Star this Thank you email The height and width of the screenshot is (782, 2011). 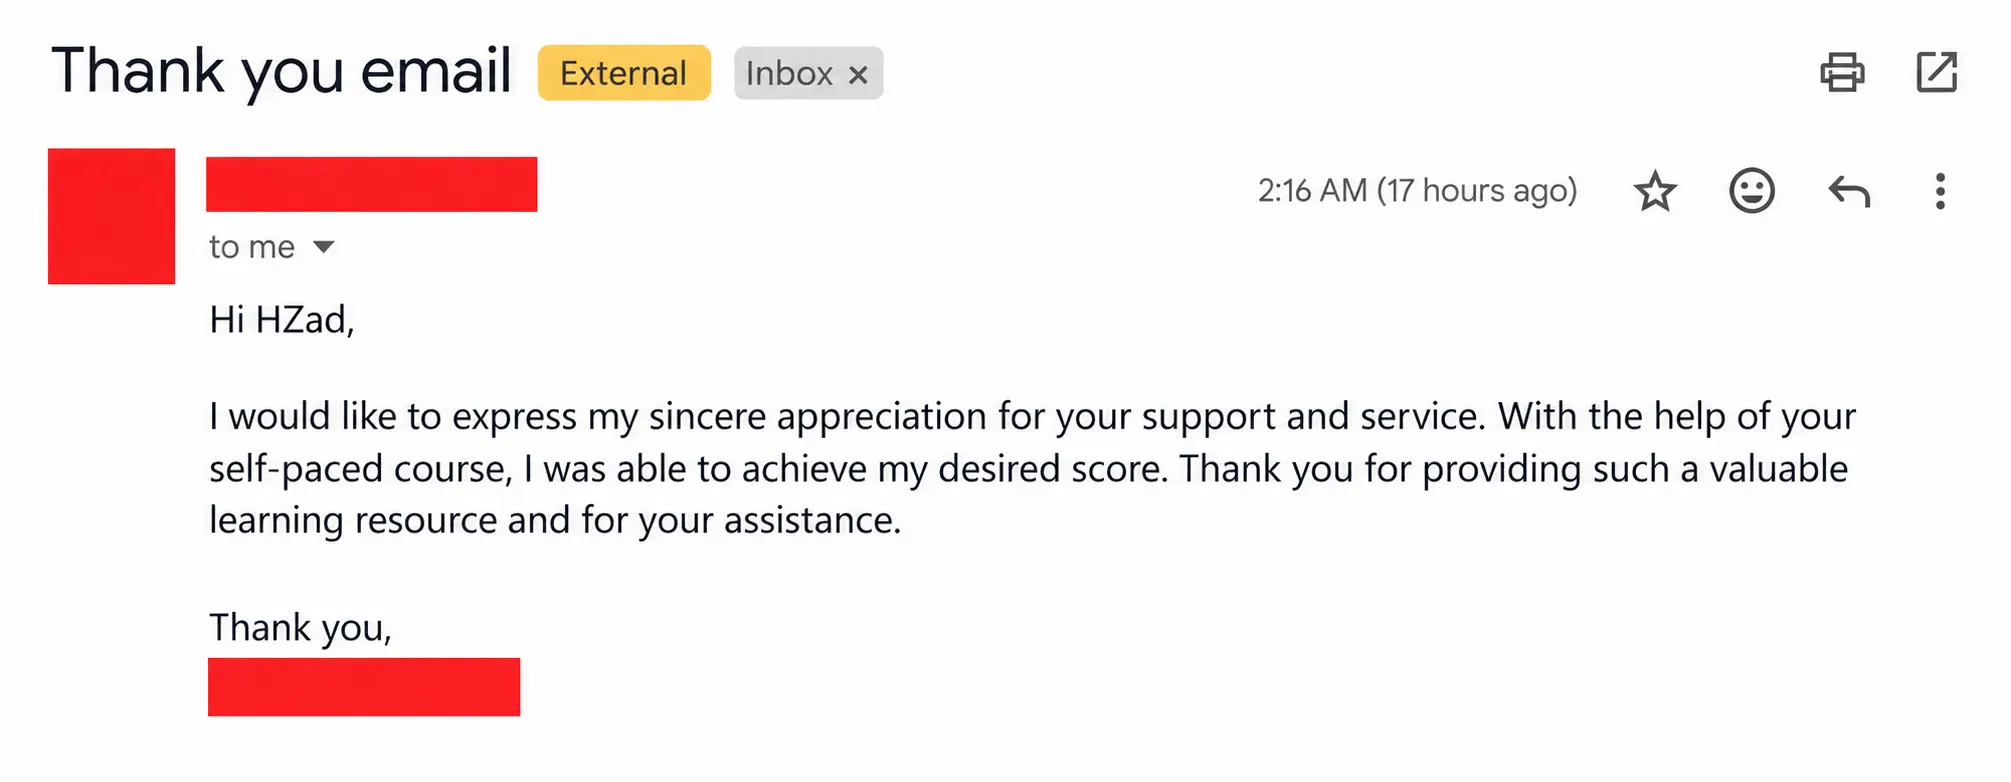click(x=1655, y=191)
